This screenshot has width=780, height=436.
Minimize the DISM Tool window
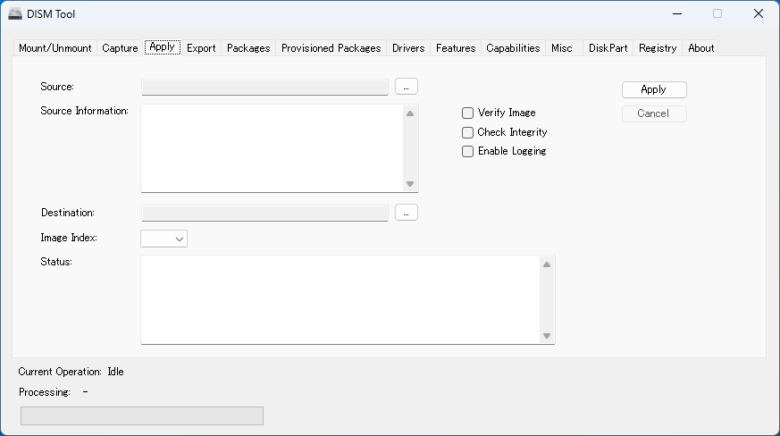pyautogui.click(x=677, y=14)
